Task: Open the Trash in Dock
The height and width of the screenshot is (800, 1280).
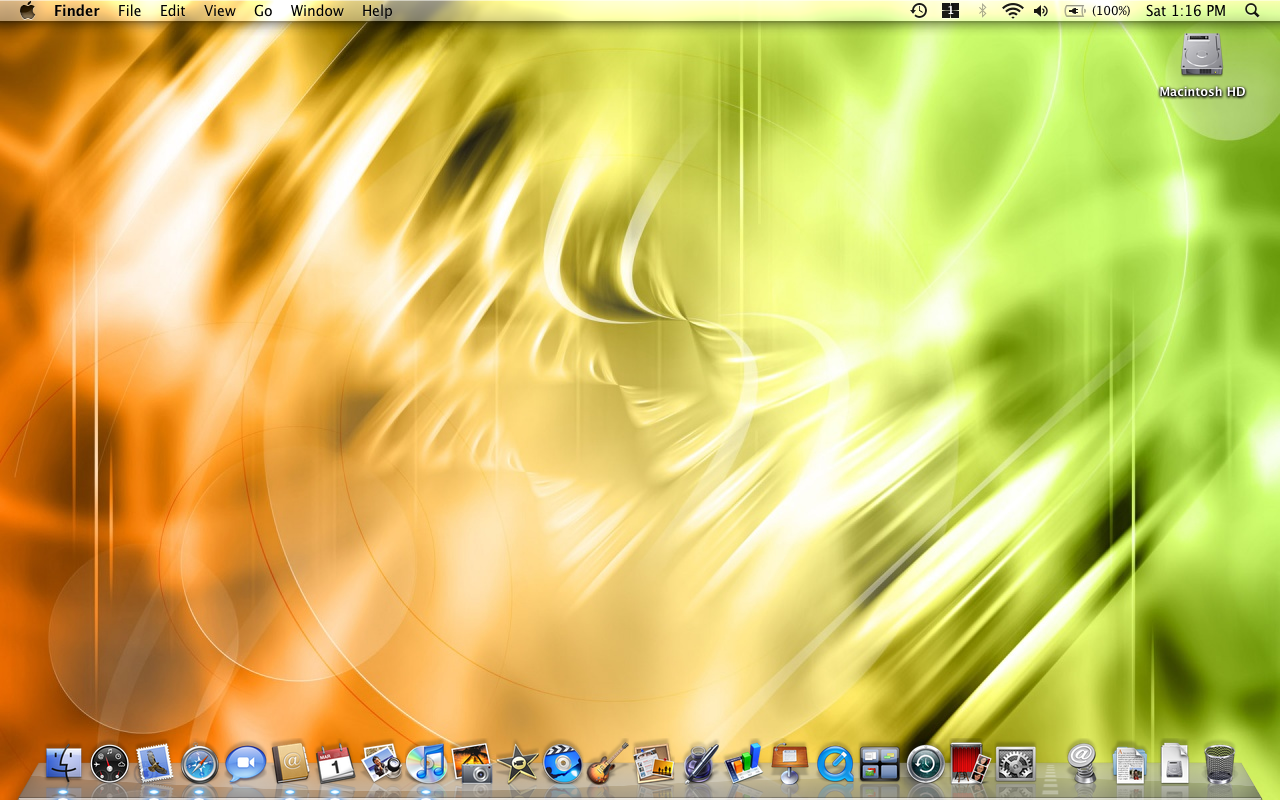Action: pos(1220,765)
